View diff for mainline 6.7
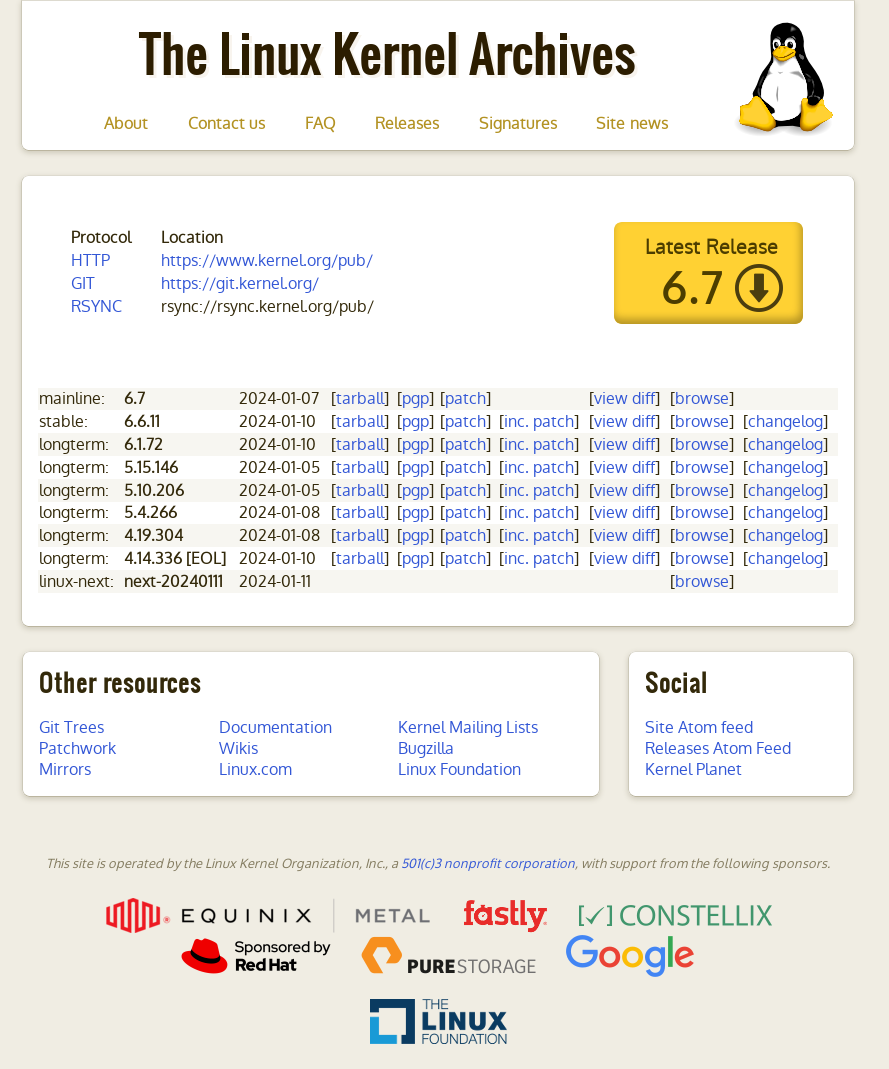Viewport: 889px width, 1069px height. 624,399
